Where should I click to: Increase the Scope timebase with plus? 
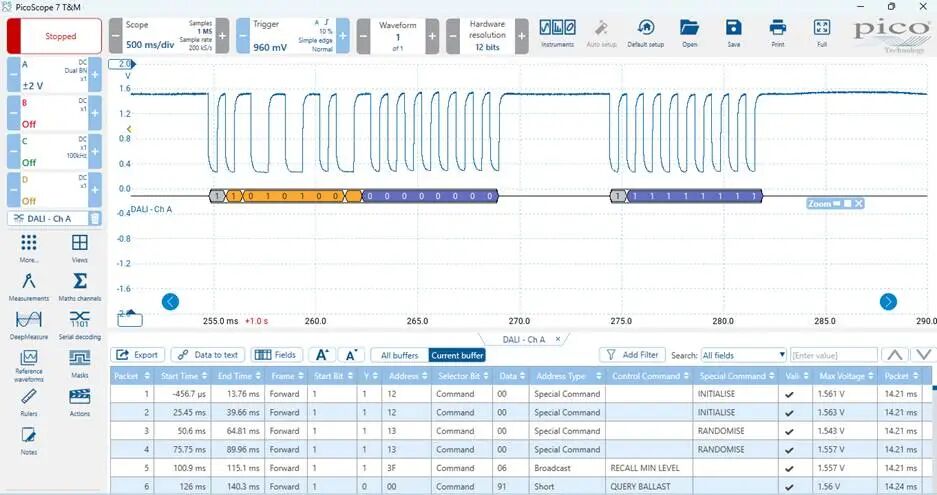pyautogui.click(x=222, y=36)
